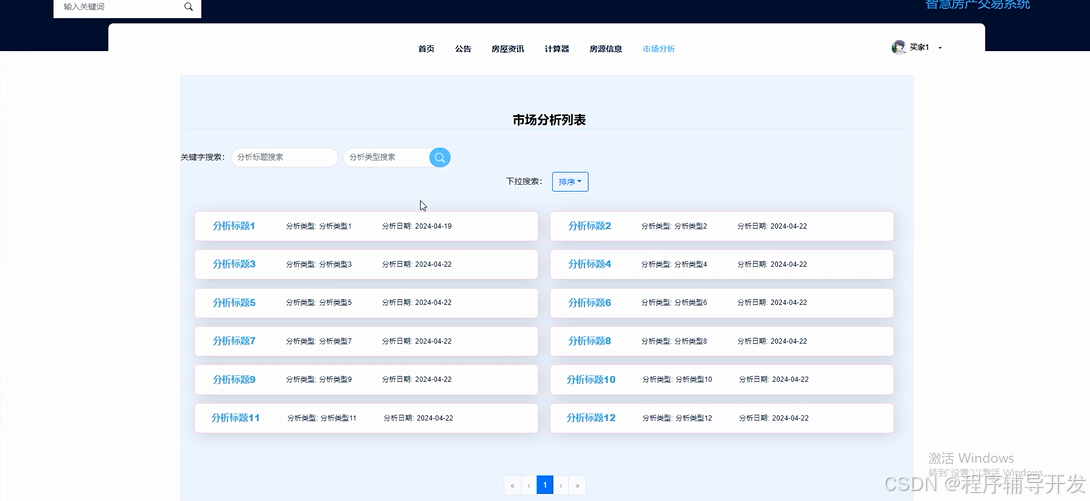The width and height of the screenshot is (1090, 501).
Task: Select page 1 in pagination
Action: click(x=545, y=485)
